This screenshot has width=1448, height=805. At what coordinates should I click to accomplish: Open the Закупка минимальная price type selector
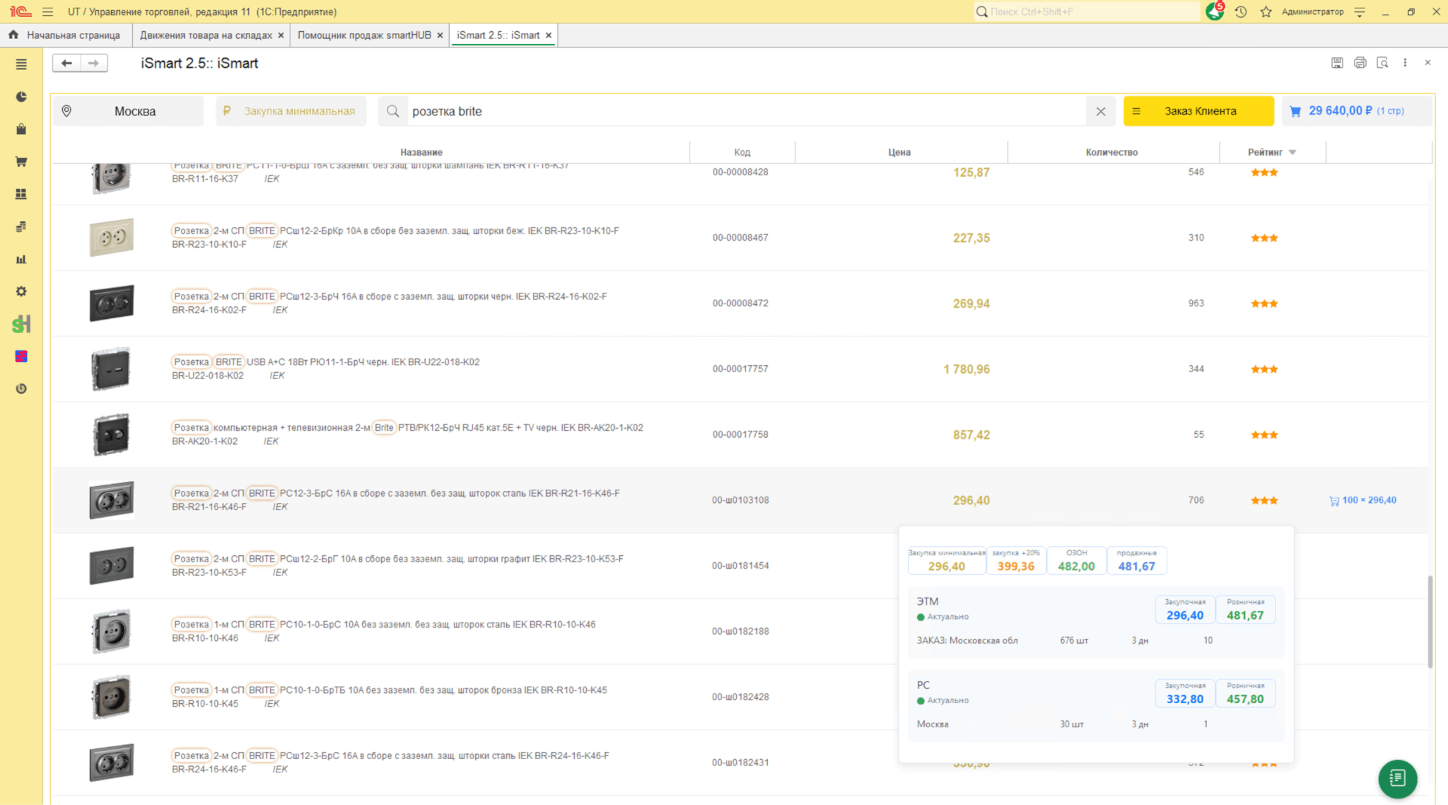click(291, 111)
